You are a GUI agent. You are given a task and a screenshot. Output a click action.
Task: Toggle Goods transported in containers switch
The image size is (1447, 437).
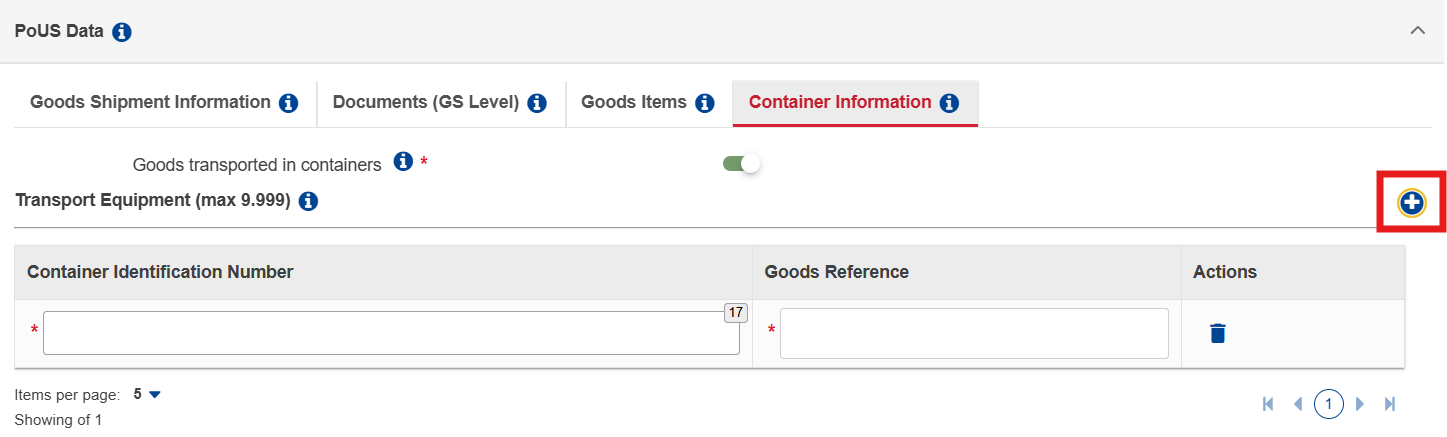(742, 164)
